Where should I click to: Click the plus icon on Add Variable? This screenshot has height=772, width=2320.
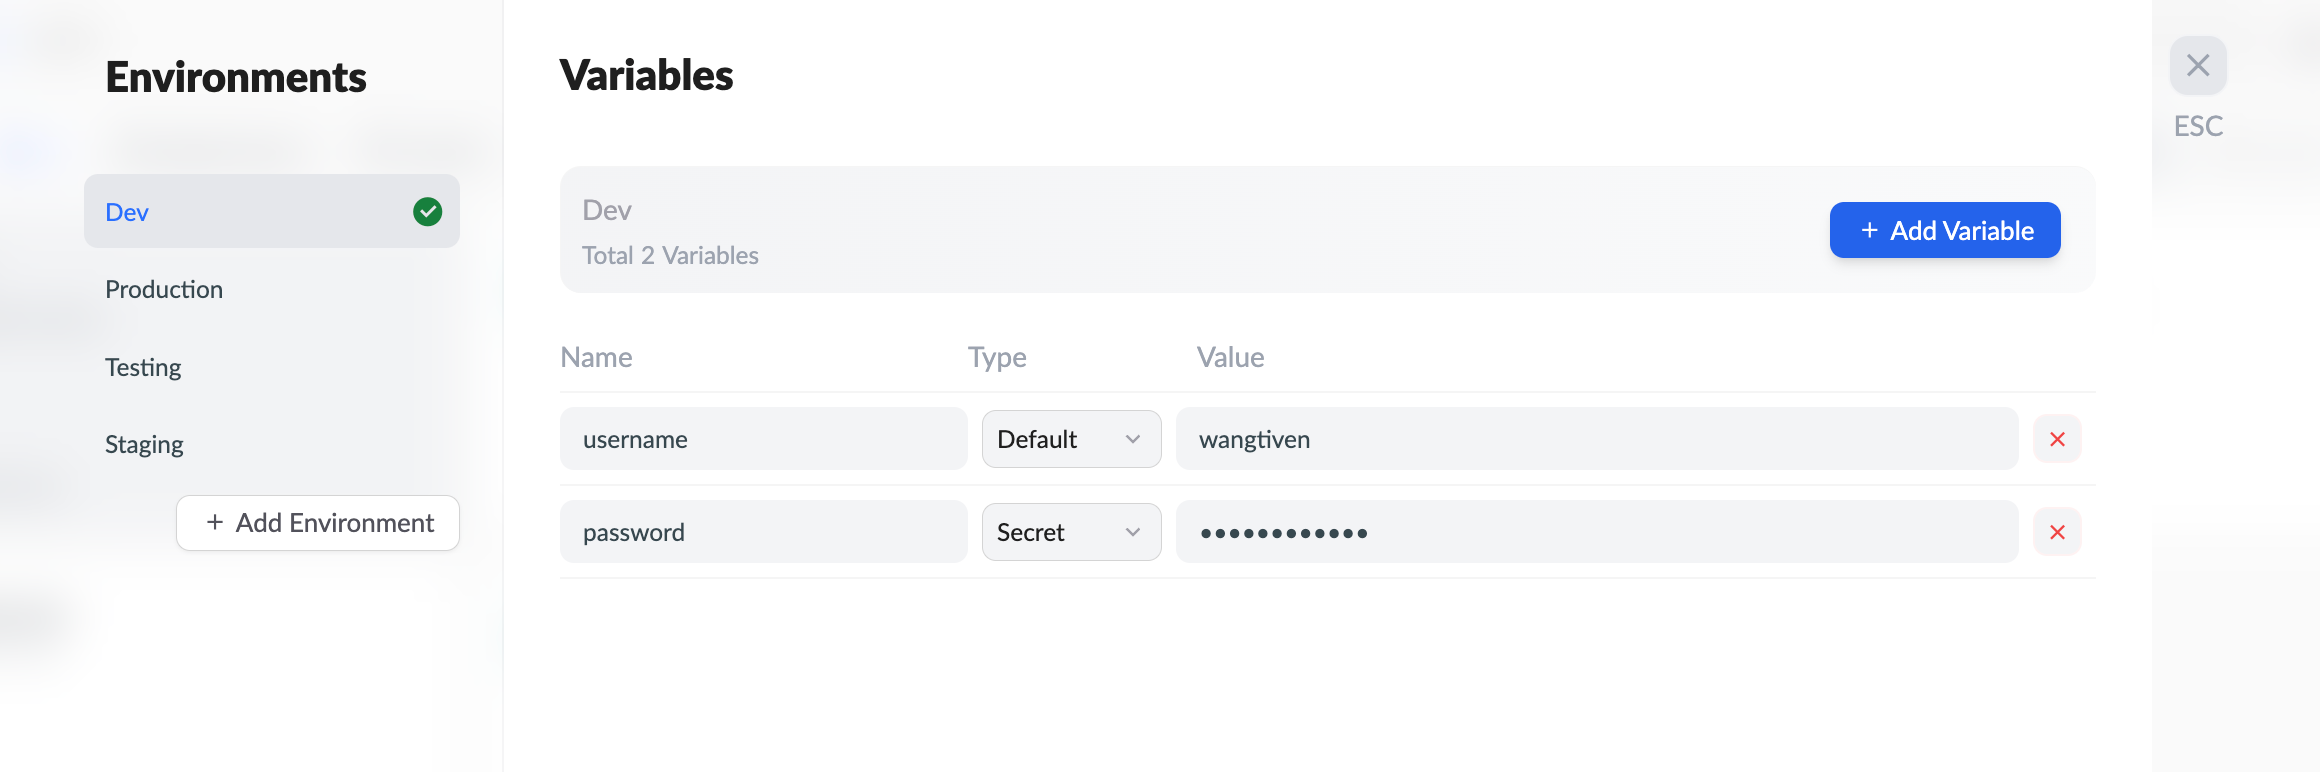point(1869,231)
